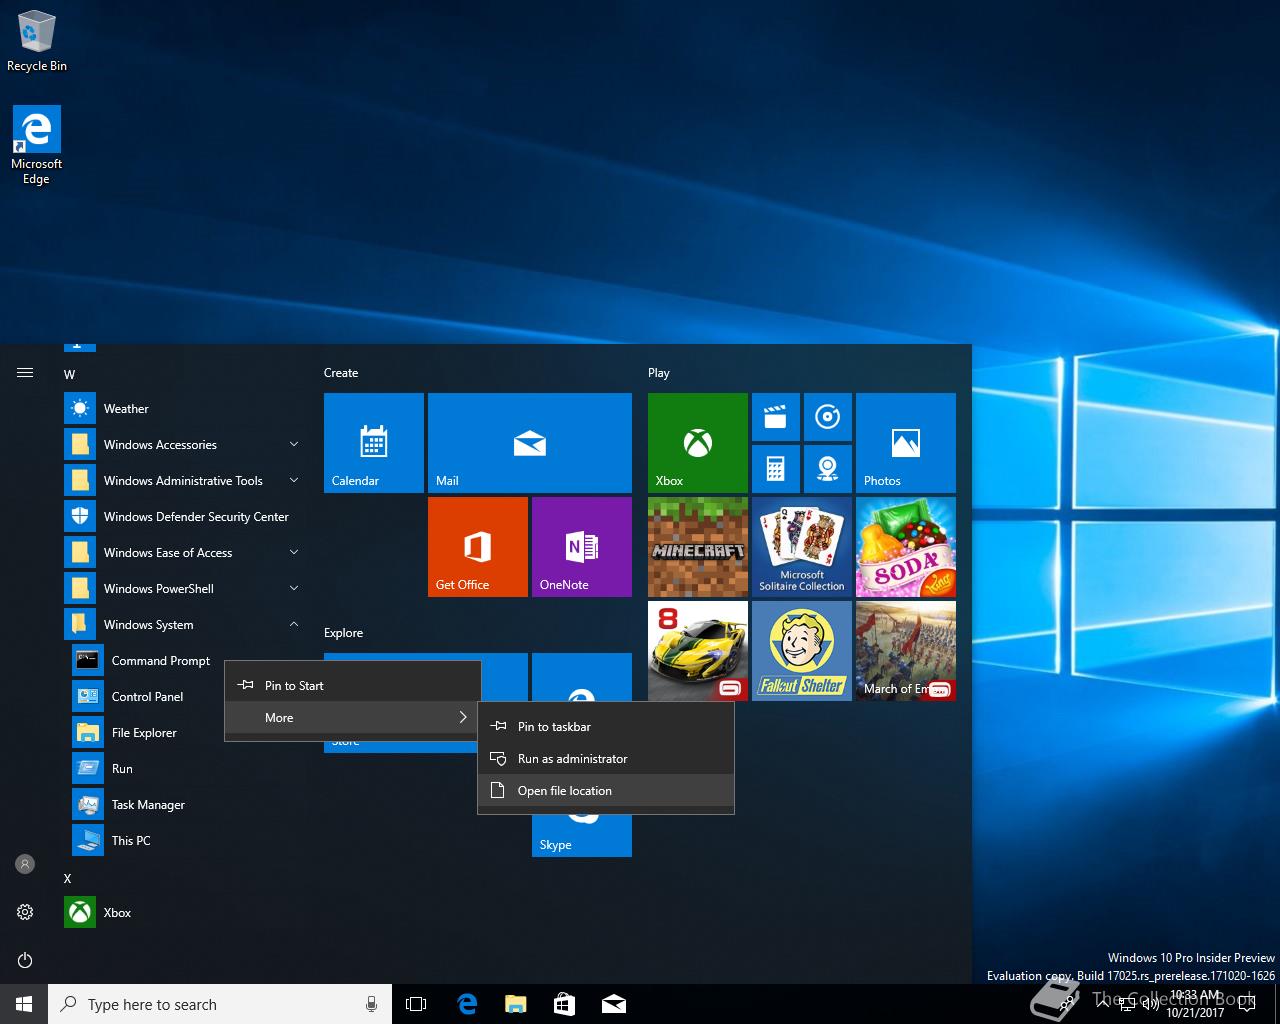
Task: Expand the Windows Accessories folder
Action: pyautogui.click(x=160, y=445)
